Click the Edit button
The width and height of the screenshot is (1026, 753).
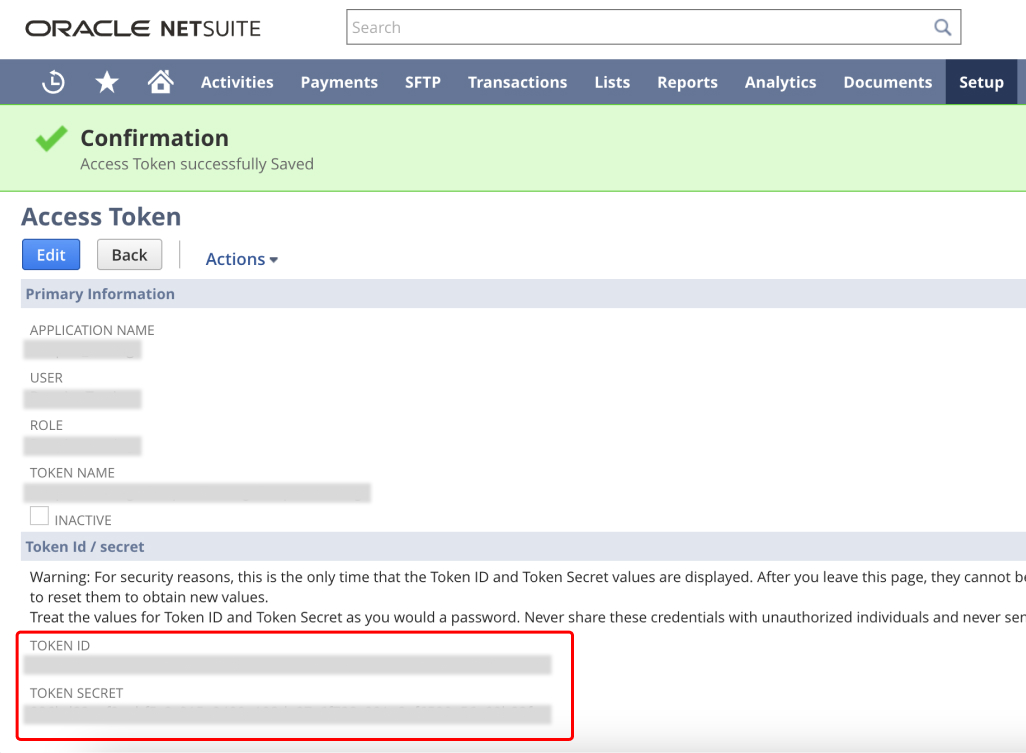pyautogui.click(x=50, y=254)
